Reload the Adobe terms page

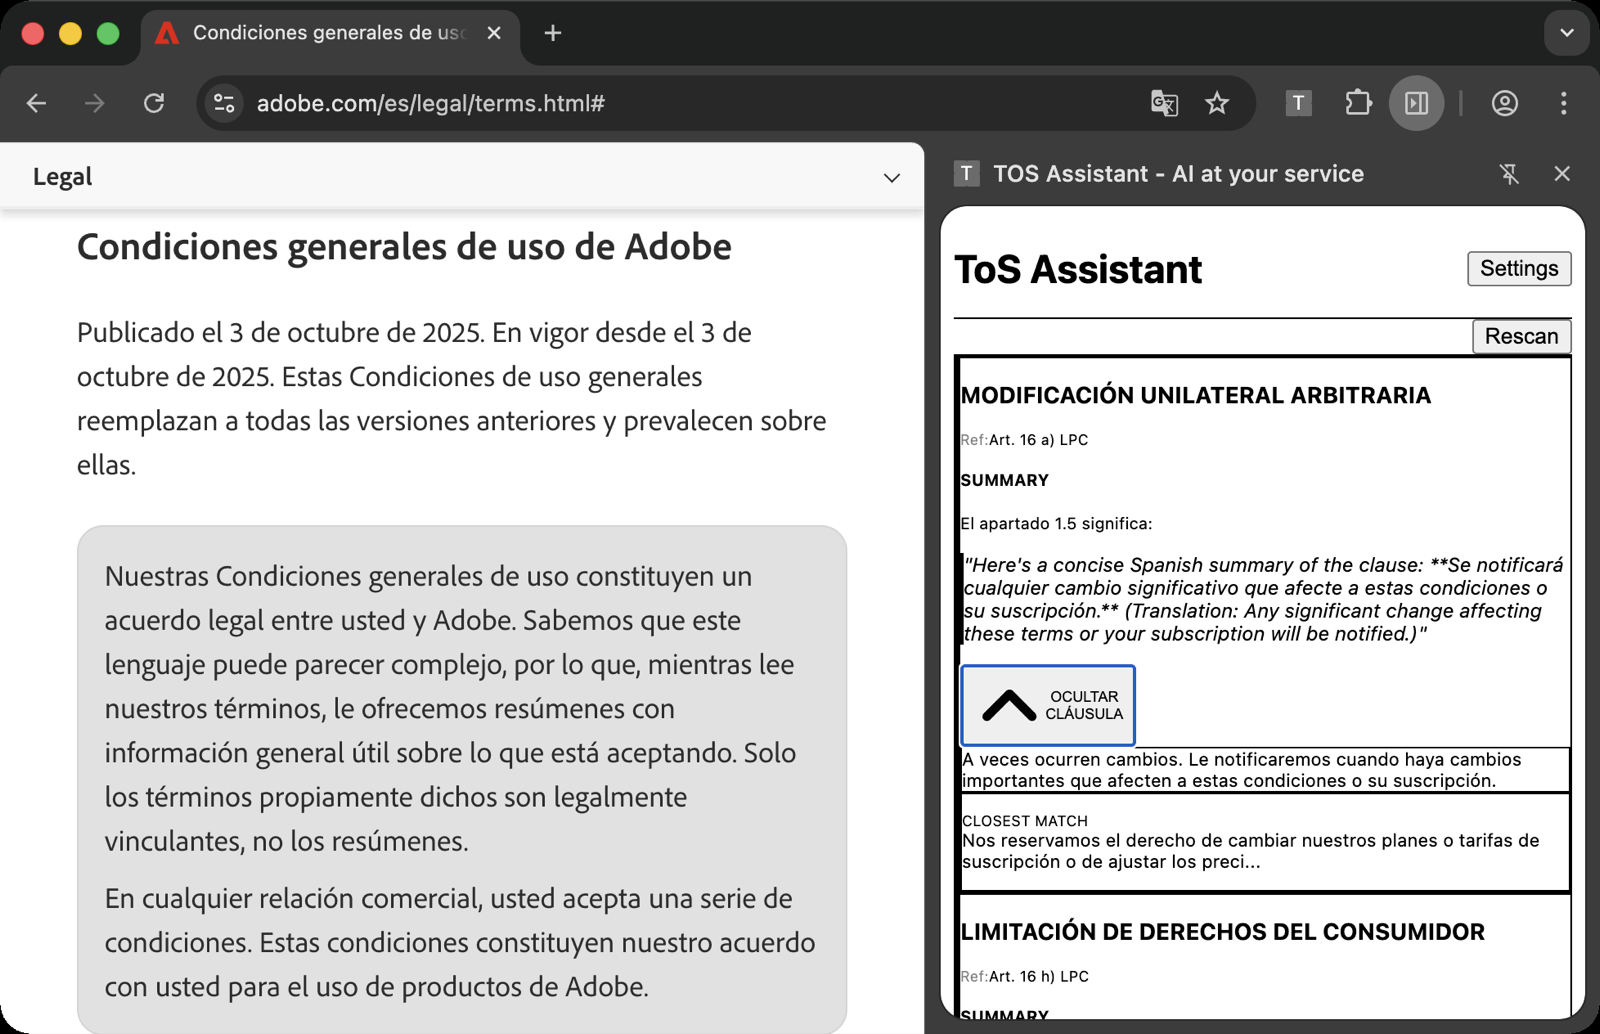pyautogui.click(x=154, y=103)
